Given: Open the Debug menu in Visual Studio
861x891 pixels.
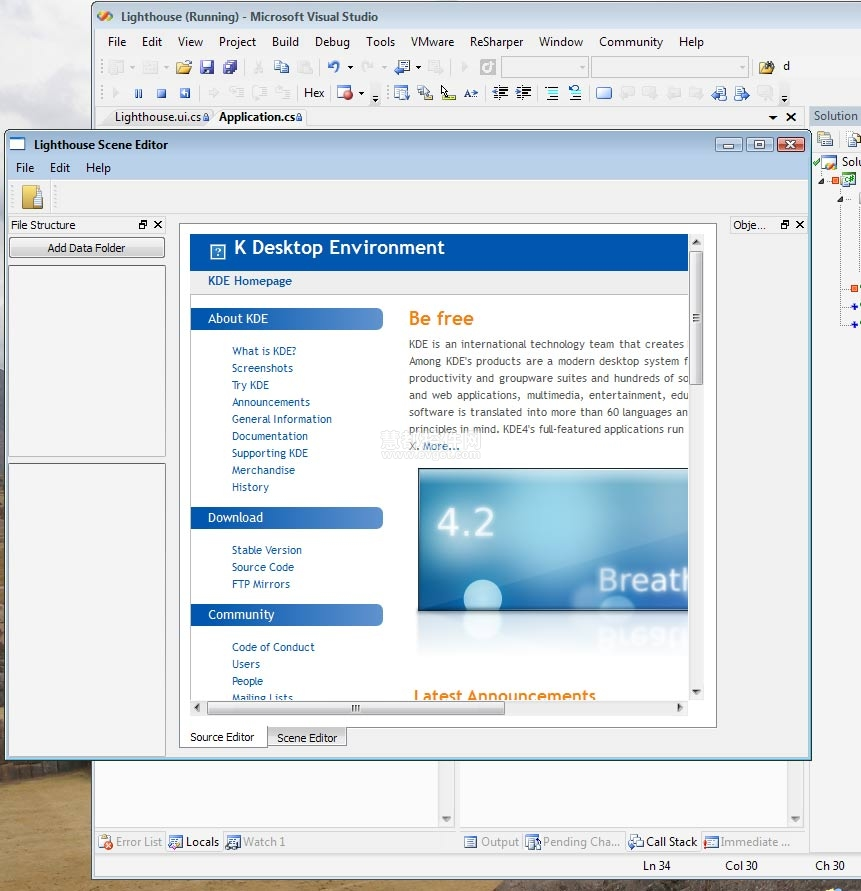Looking at the screenshot, I should 332,42.
